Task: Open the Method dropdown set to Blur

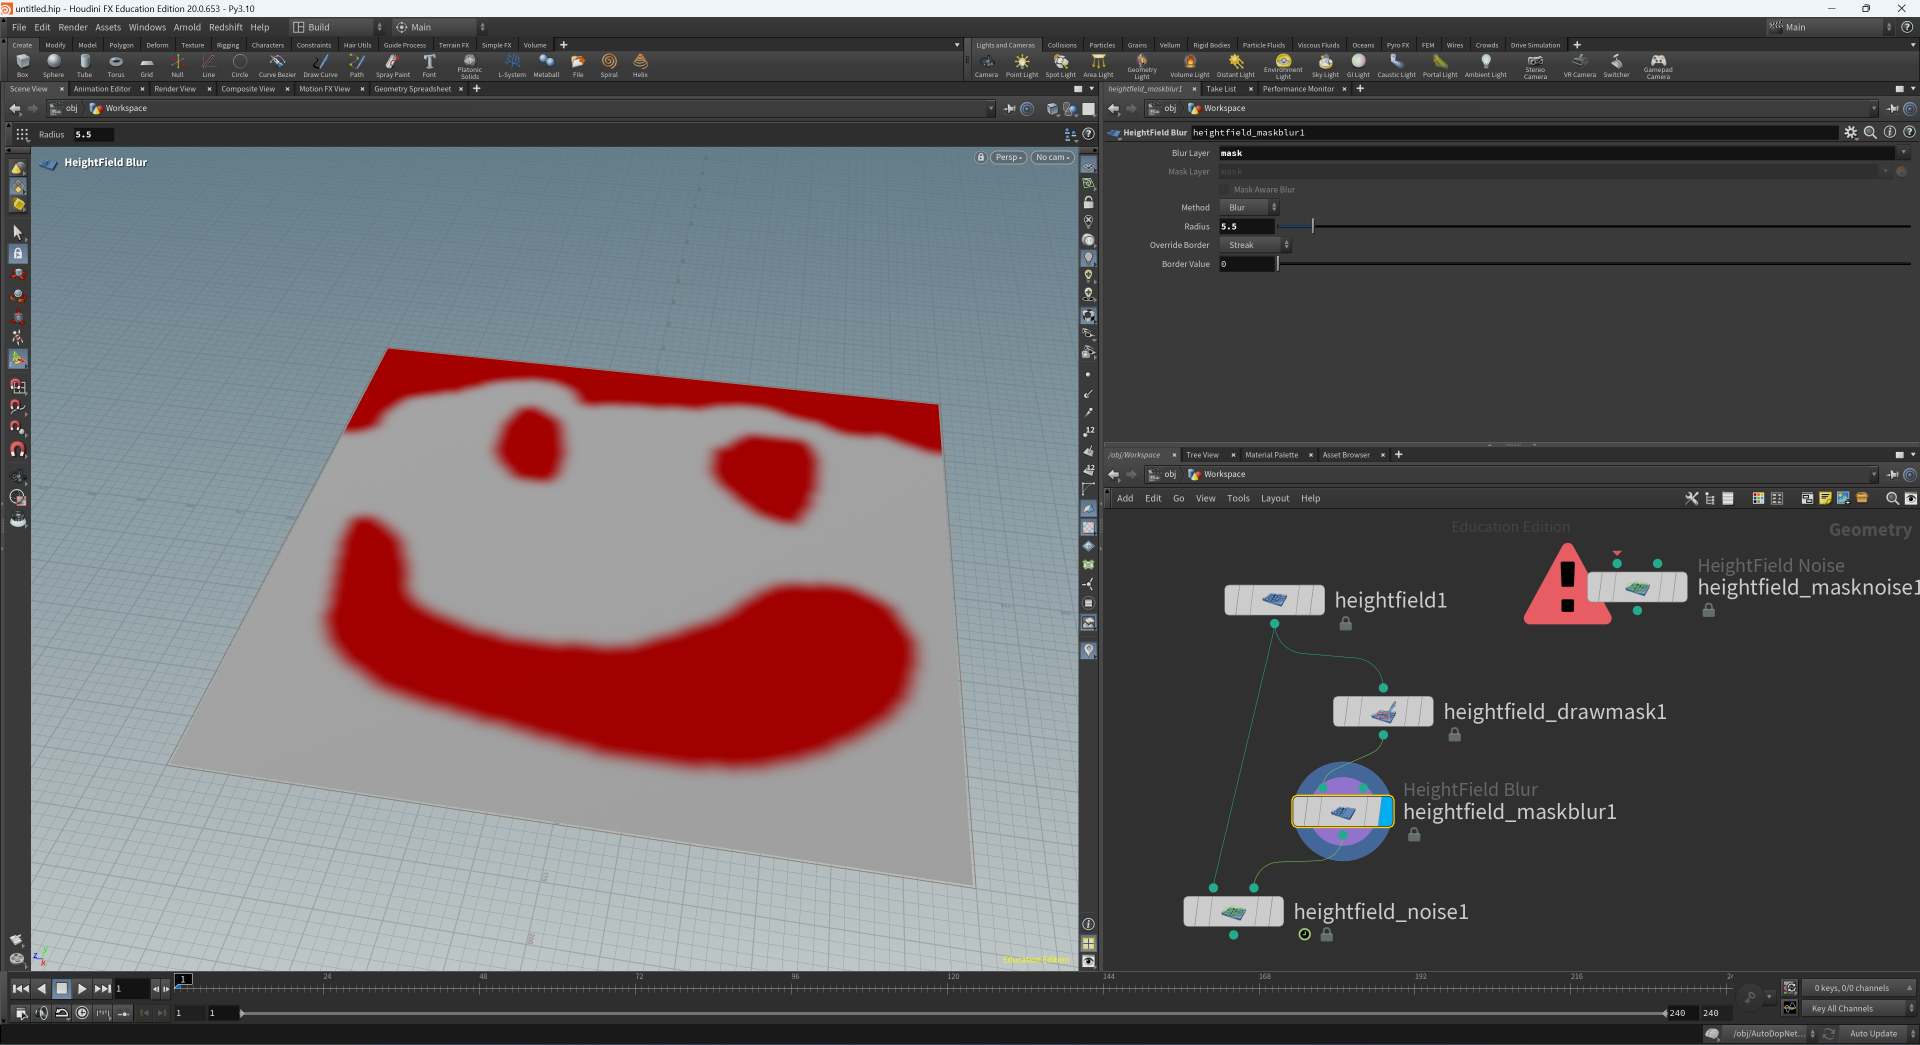Action: point(1248,208)
